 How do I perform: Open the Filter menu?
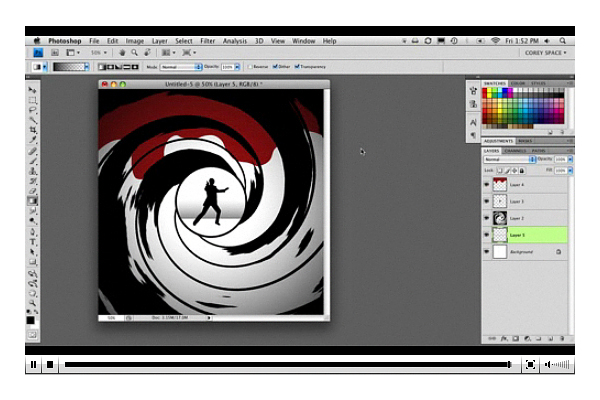coord(207,41)
